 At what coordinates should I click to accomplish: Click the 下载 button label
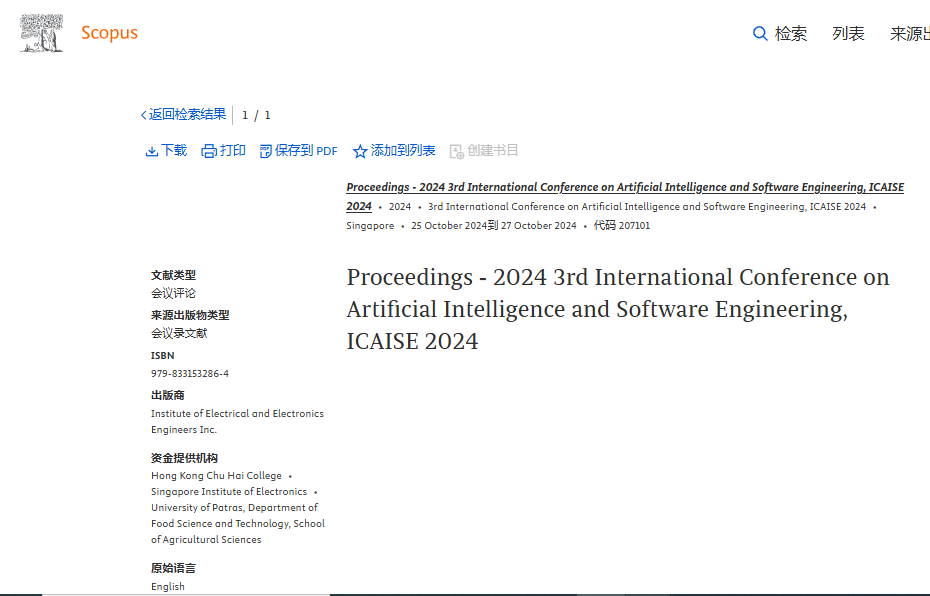click(x=174, y=151)
